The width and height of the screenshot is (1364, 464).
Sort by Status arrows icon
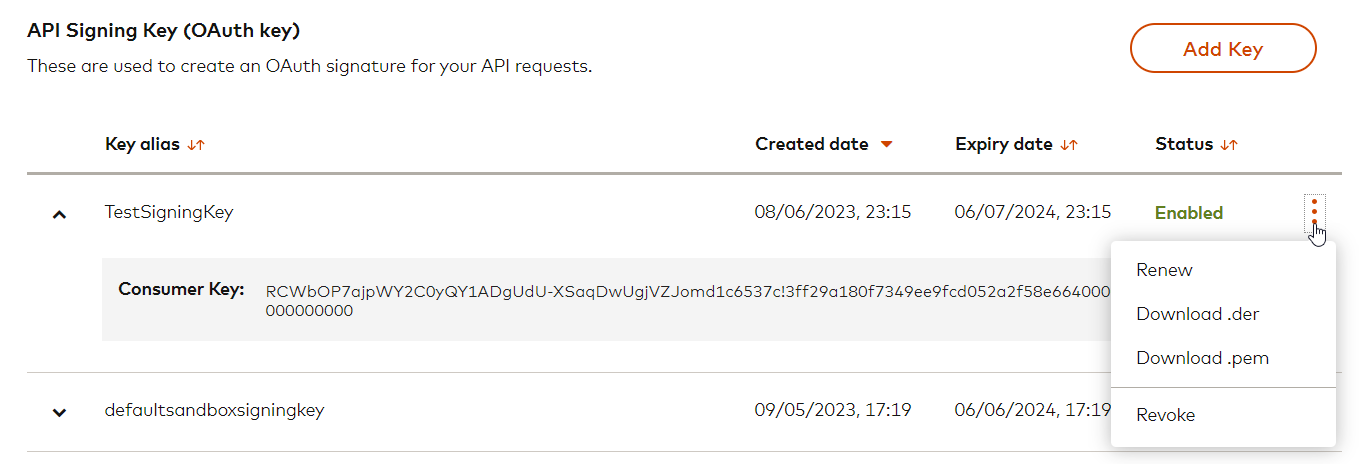(x=1229, y=145)
